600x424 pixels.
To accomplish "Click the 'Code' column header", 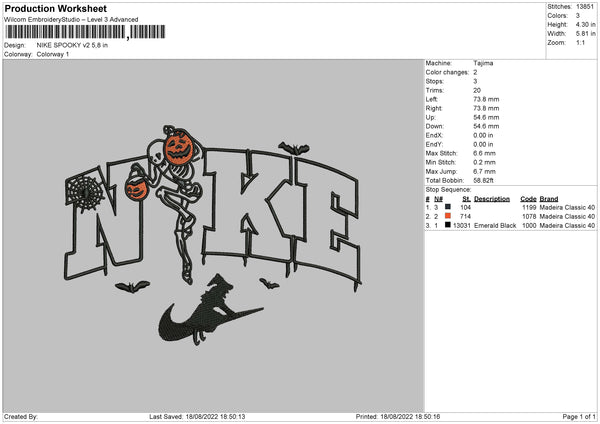I will click(x=528, y=199).
